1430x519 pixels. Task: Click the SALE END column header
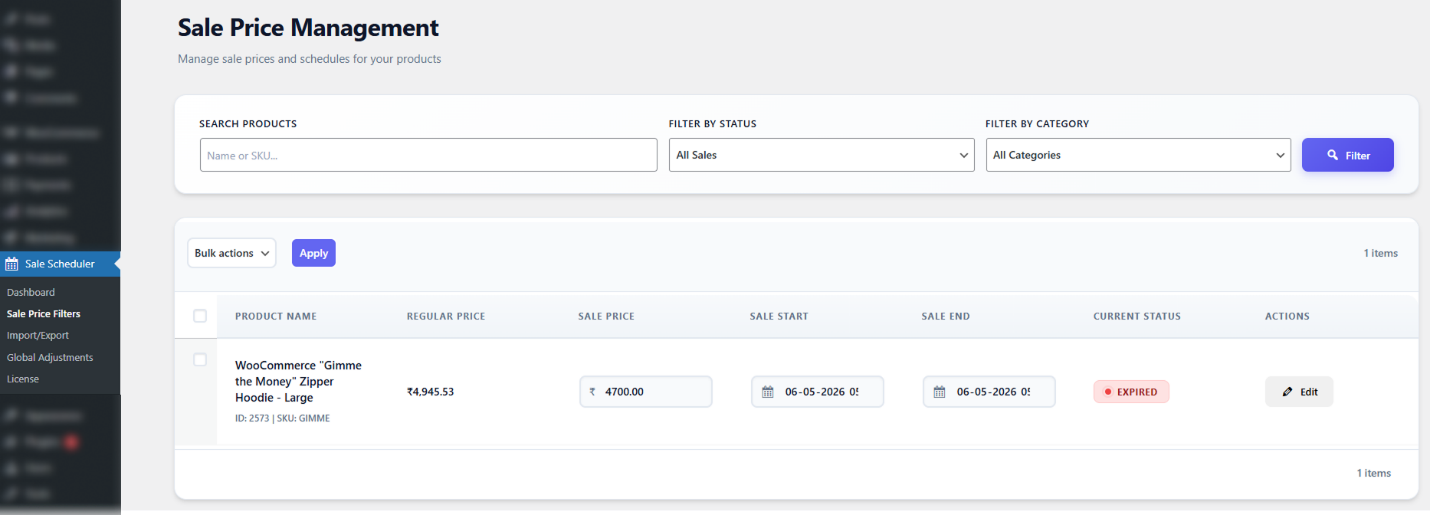click(x=946, y=316)
